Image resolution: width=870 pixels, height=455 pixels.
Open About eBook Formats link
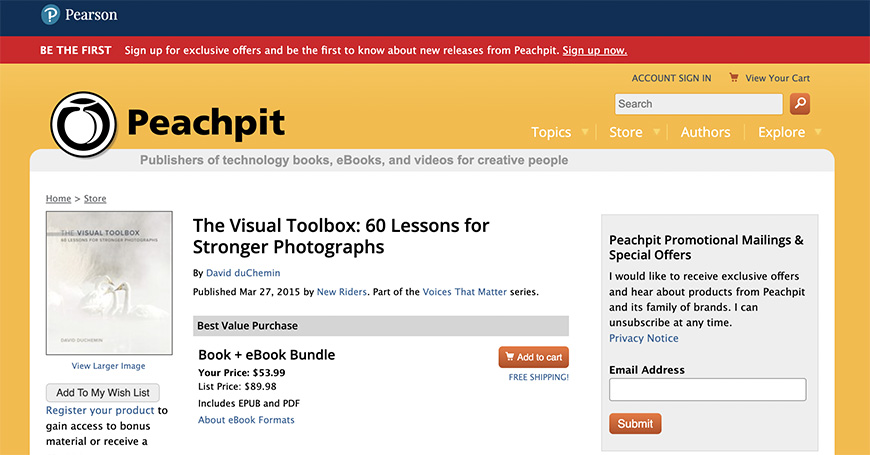[x=246, y=420]
